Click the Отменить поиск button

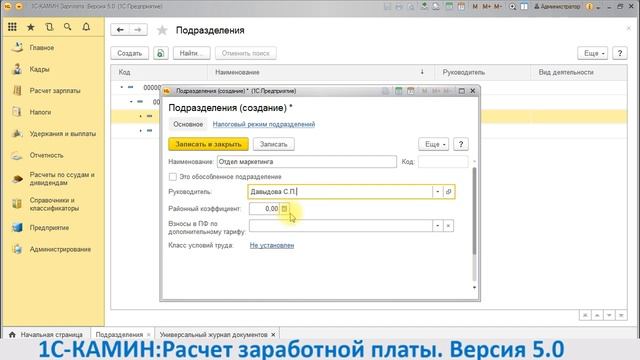[246, 53]
